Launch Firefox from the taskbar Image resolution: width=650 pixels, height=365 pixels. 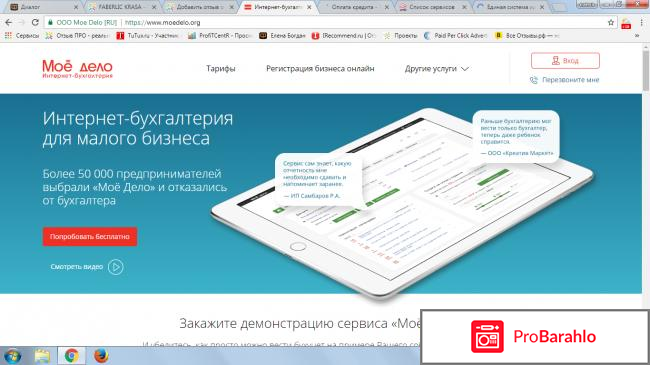point(101,356)
